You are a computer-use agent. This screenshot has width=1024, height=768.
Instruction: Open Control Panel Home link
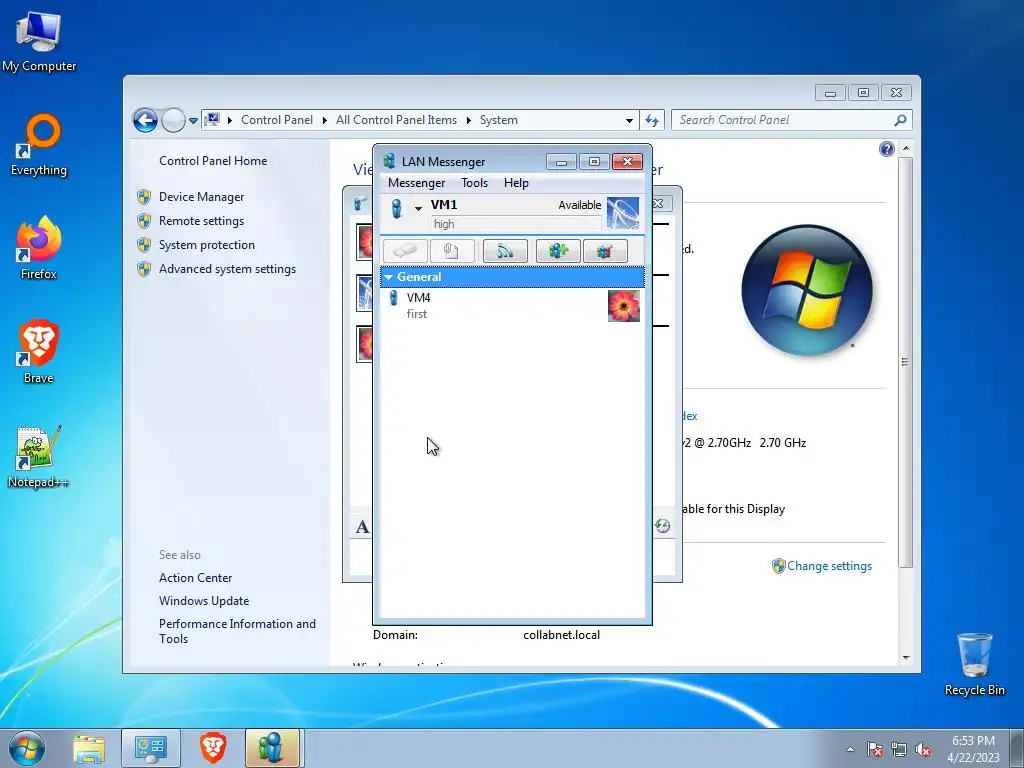(213, 161)
